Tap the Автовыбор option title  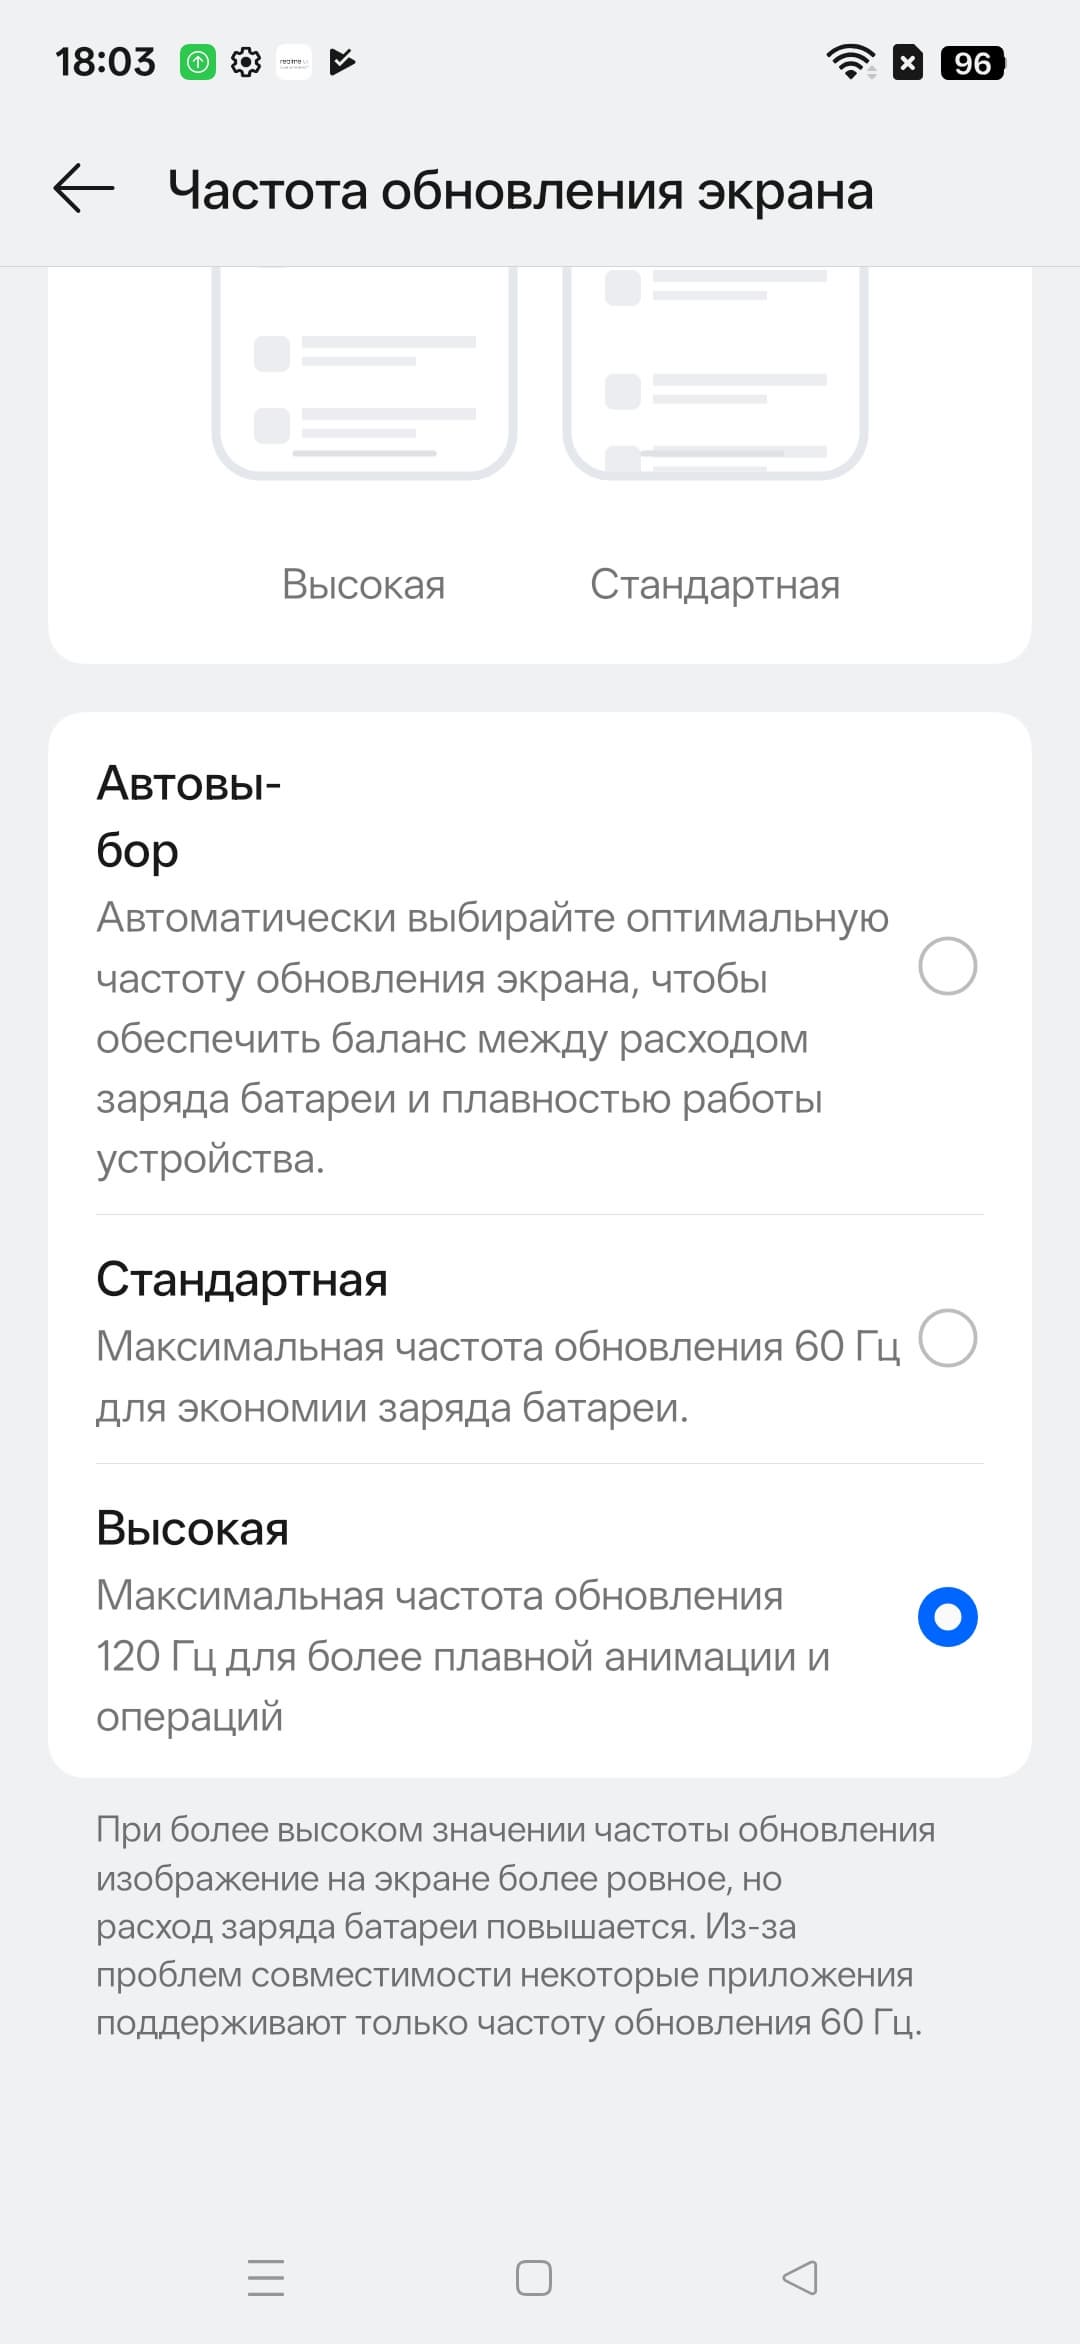point(188,816)
